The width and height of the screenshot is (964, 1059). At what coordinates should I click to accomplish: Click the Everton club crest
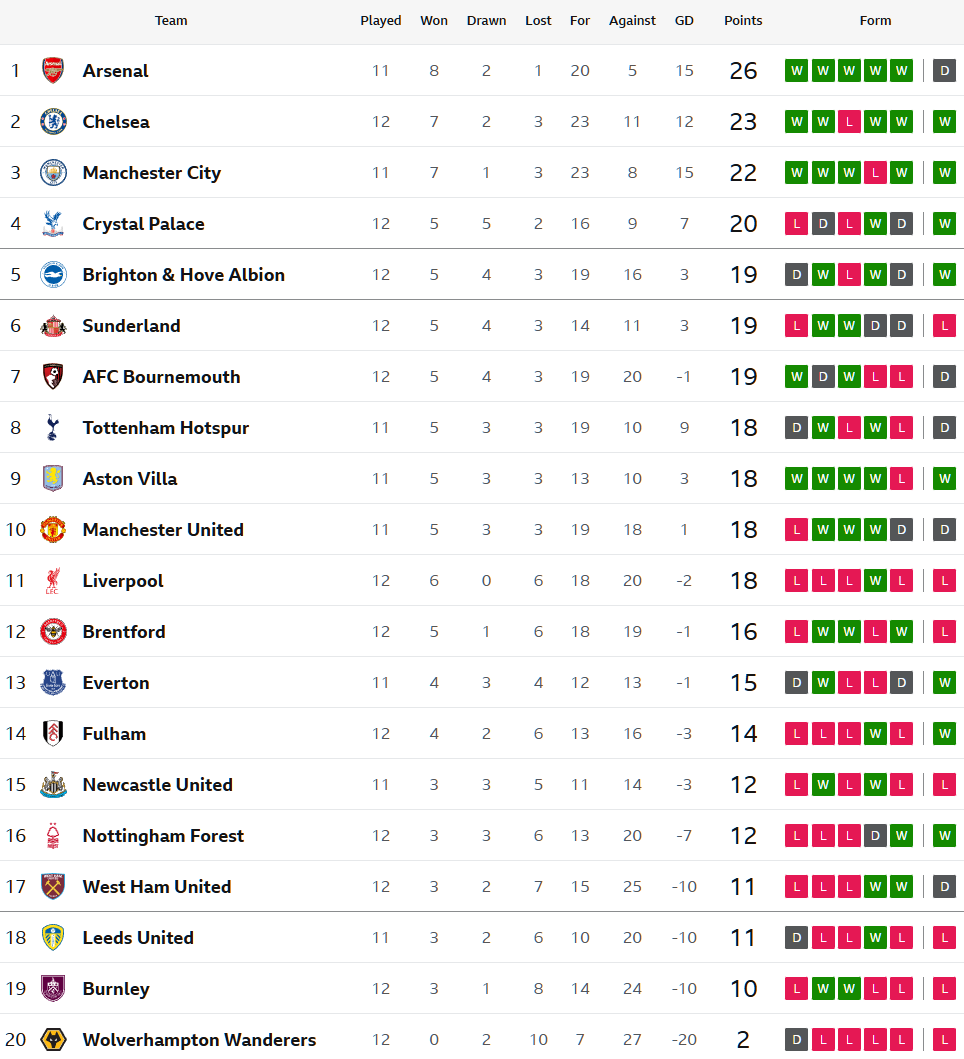pos(53,682)
